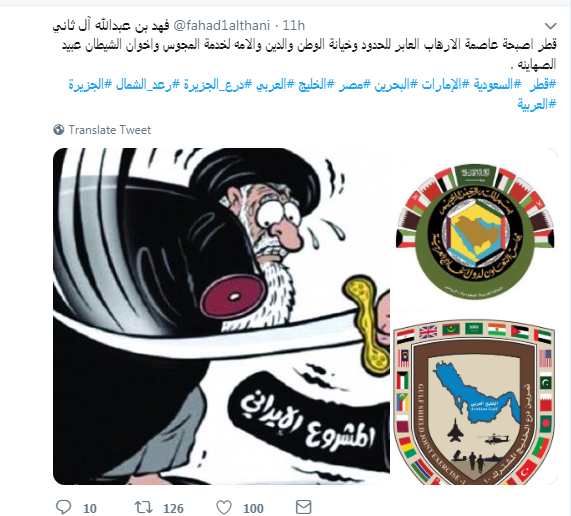Viewport: 571px width, 516px height.
Task: Open the 11h timestamp link
Action: (x=294, y=25)
